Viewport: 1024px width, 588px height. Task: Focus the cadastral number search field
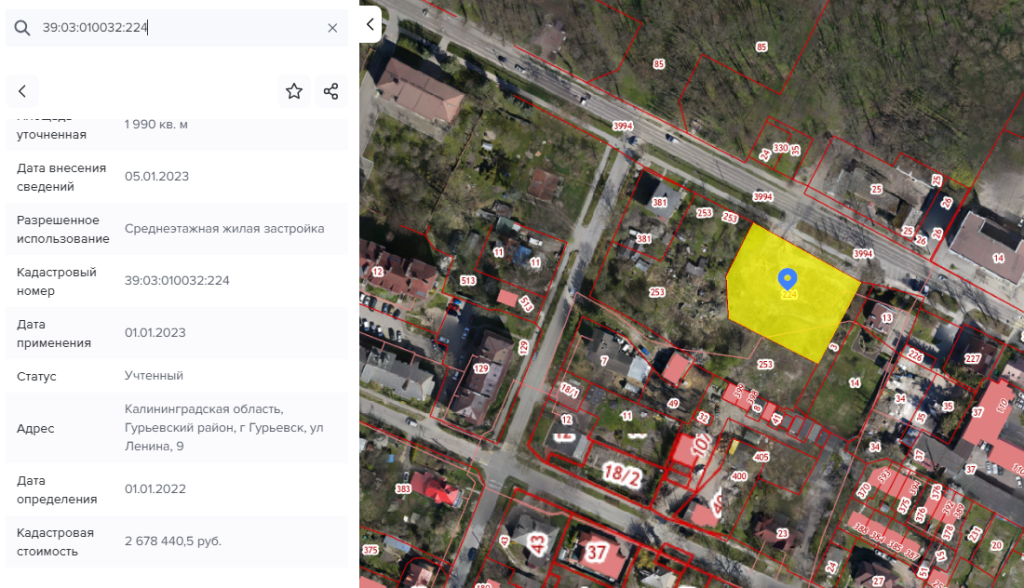[180, 28]
